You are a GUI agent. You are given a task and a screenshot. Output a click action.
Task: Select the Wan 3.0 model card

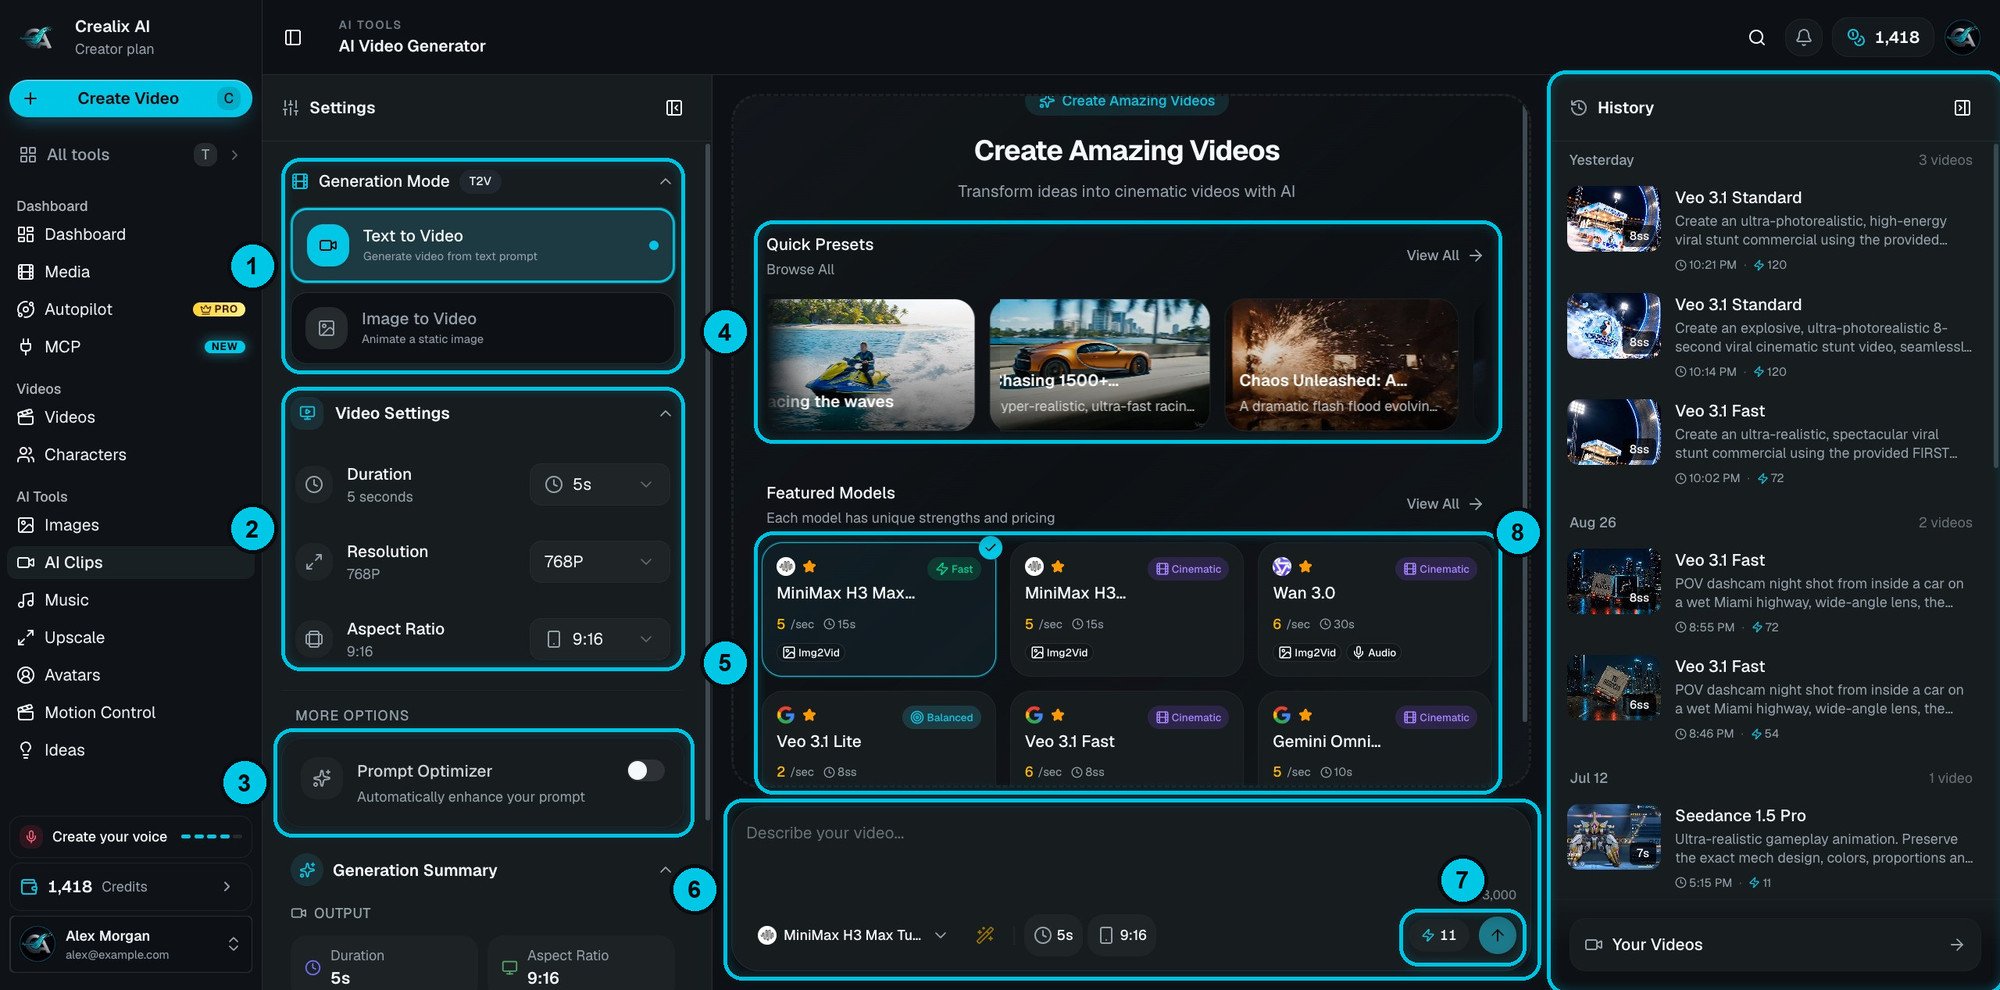[x=1374, y=609]
